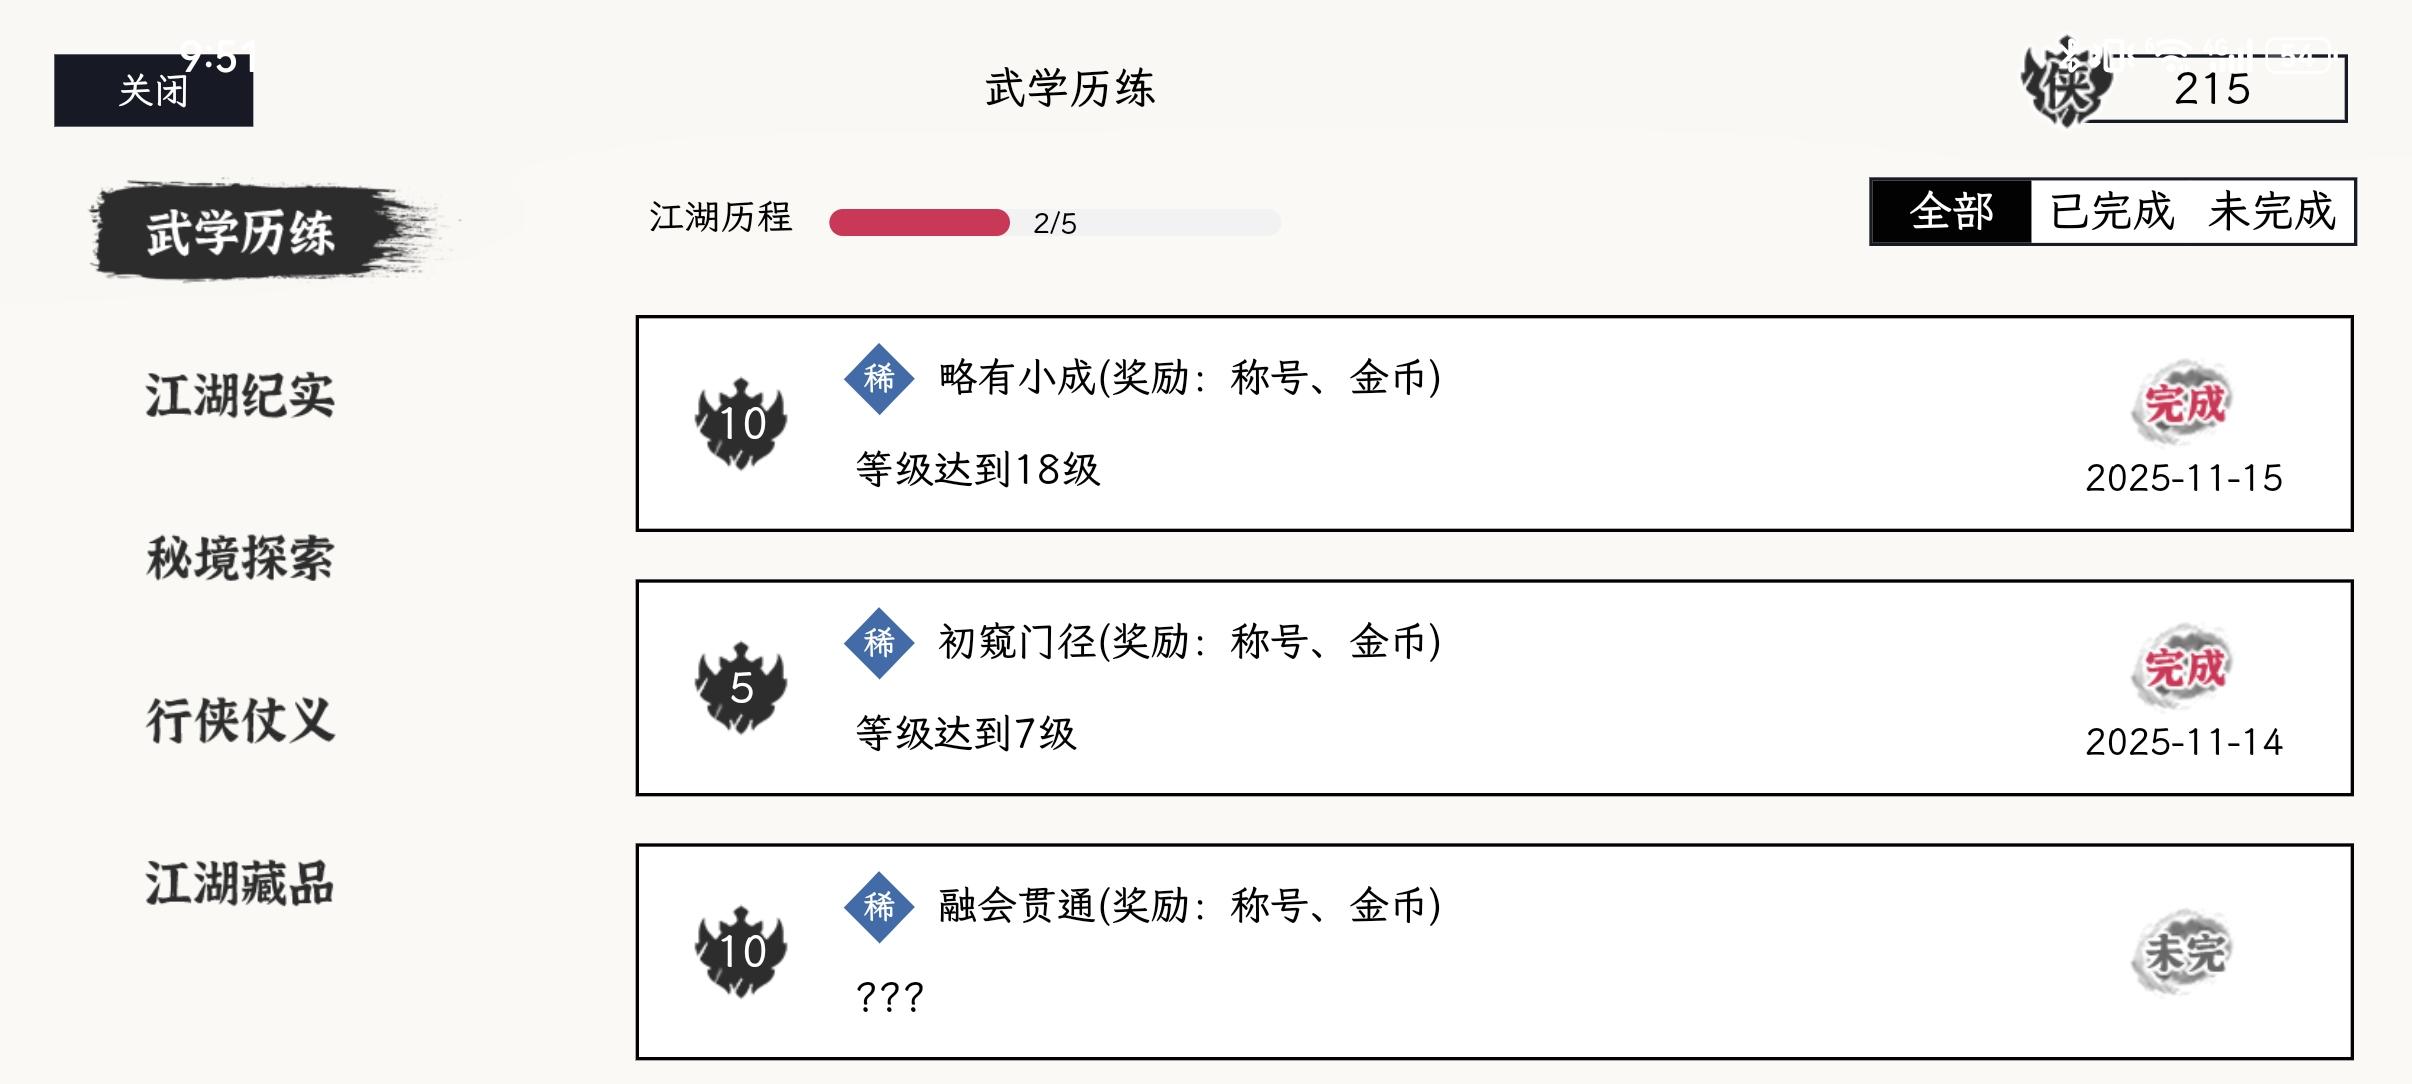The height and width of the screenshot is (1084, 2412).
Task: Click the 5-point badge for 初窥门径
Action: tap(741, 687)
